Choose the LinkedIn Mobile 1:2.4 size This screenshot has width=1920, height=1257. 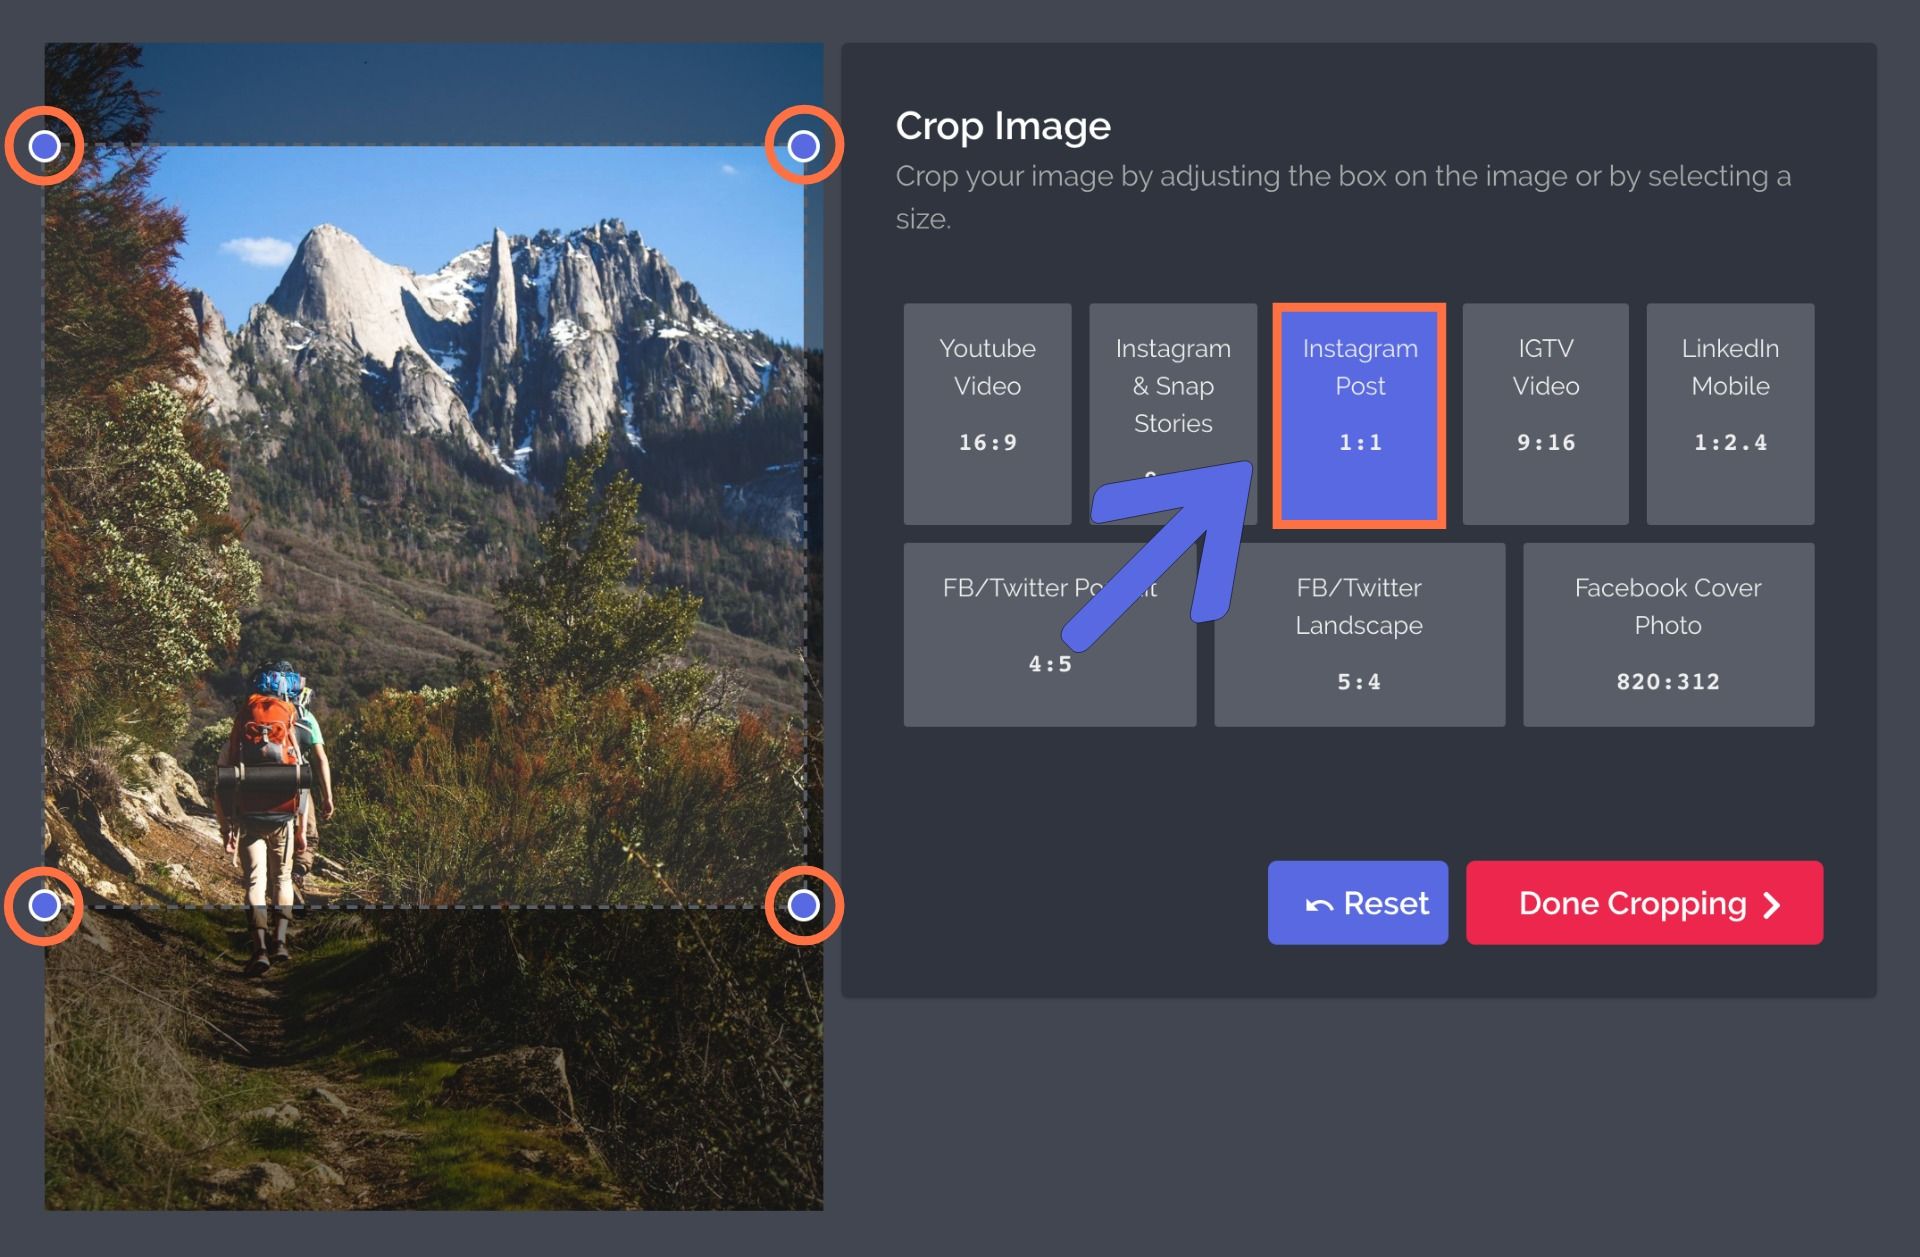tap(1730, 413)
